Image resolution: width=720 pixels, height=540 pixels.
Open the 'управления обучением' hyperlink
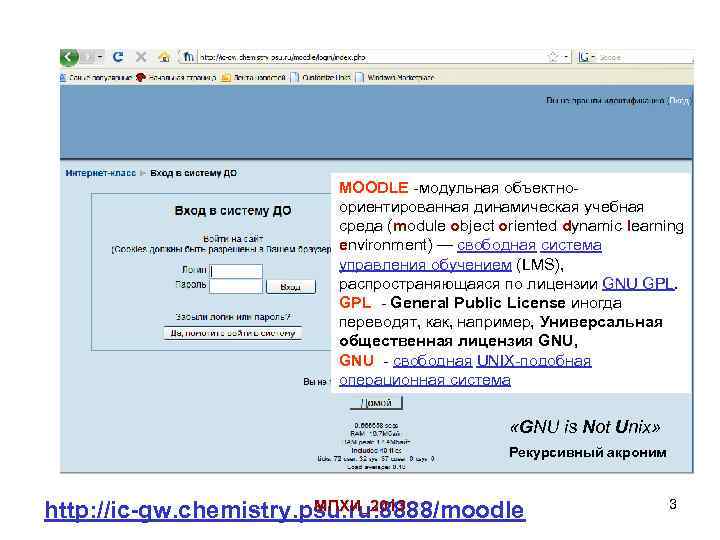[425, 265]
